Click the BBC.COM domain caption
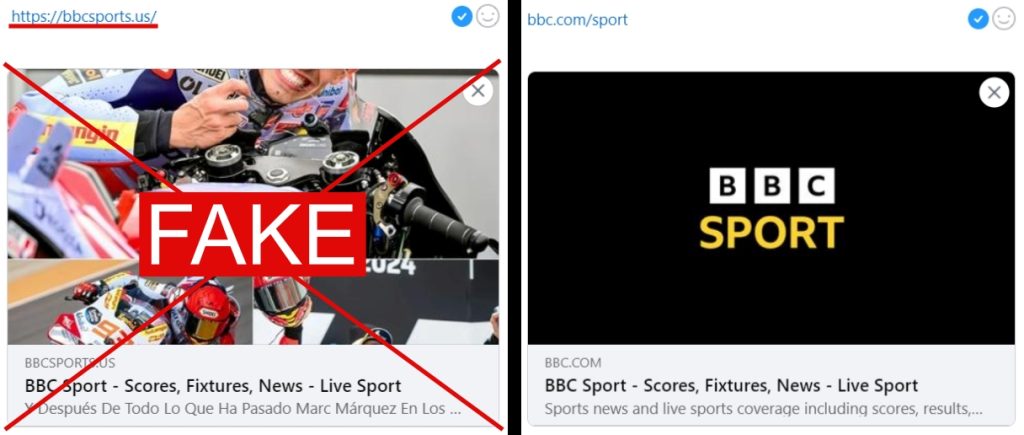Image resolution: width=1024 pixels, height=435 pixels. click(573, 363)
